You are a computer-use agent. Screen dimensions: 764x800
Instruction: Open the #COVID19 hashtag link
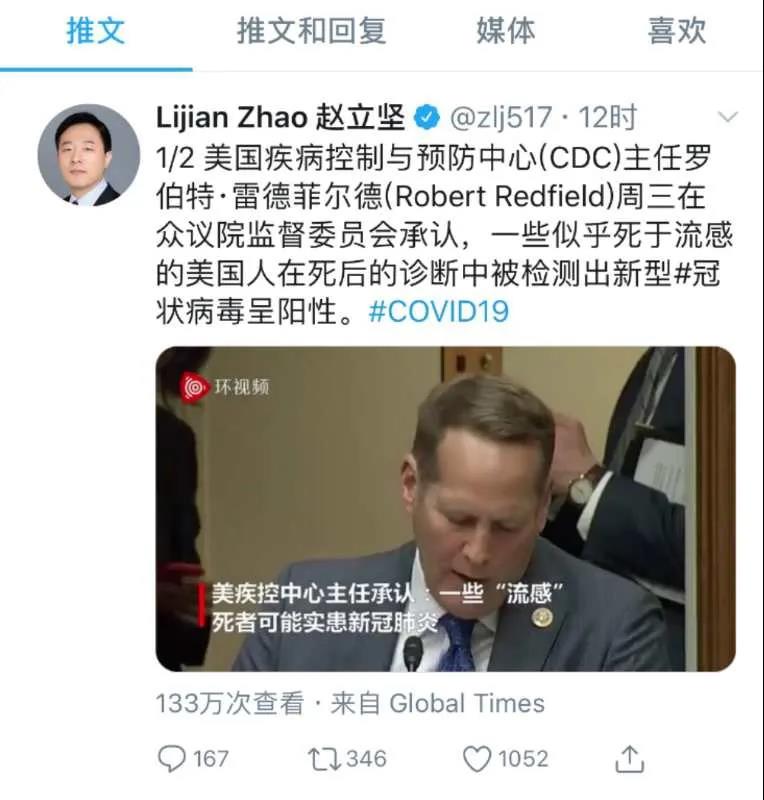tap(438, 311)
